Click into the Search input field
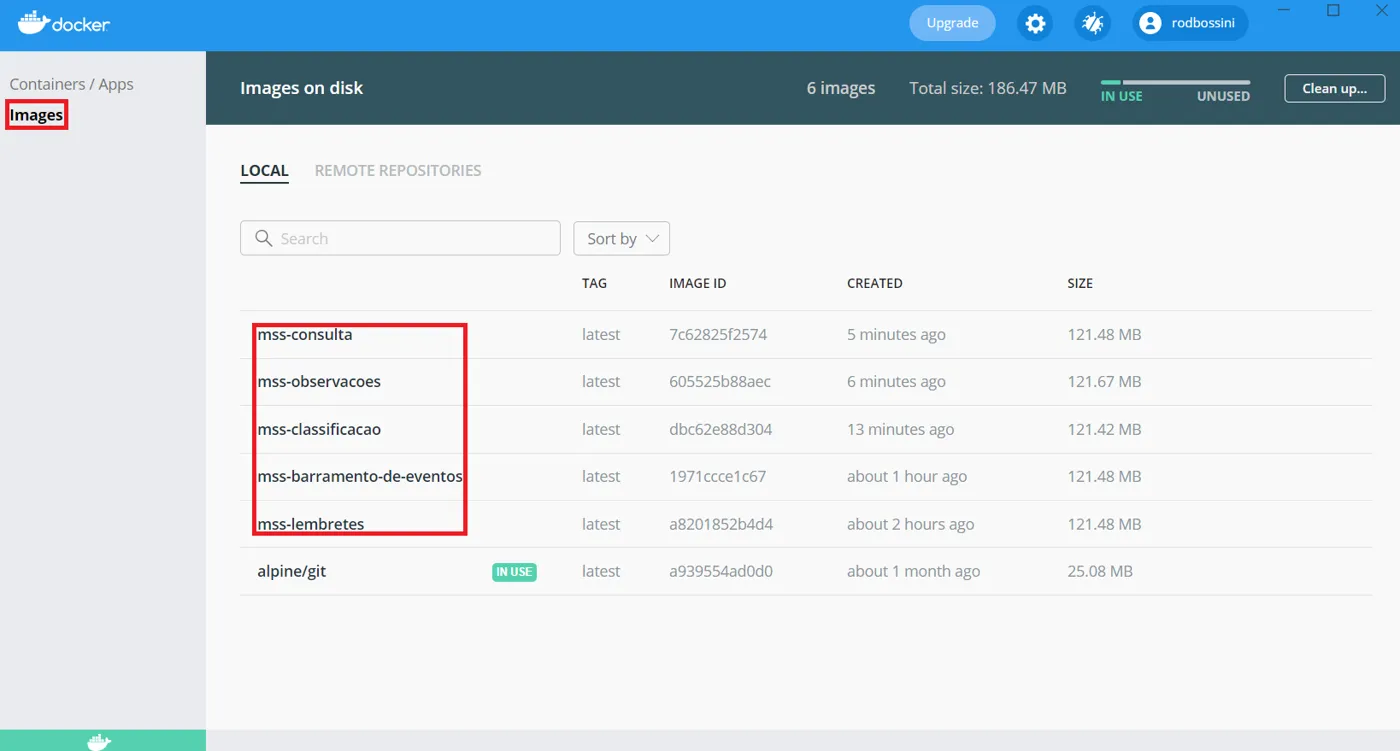 coord(400,238)
